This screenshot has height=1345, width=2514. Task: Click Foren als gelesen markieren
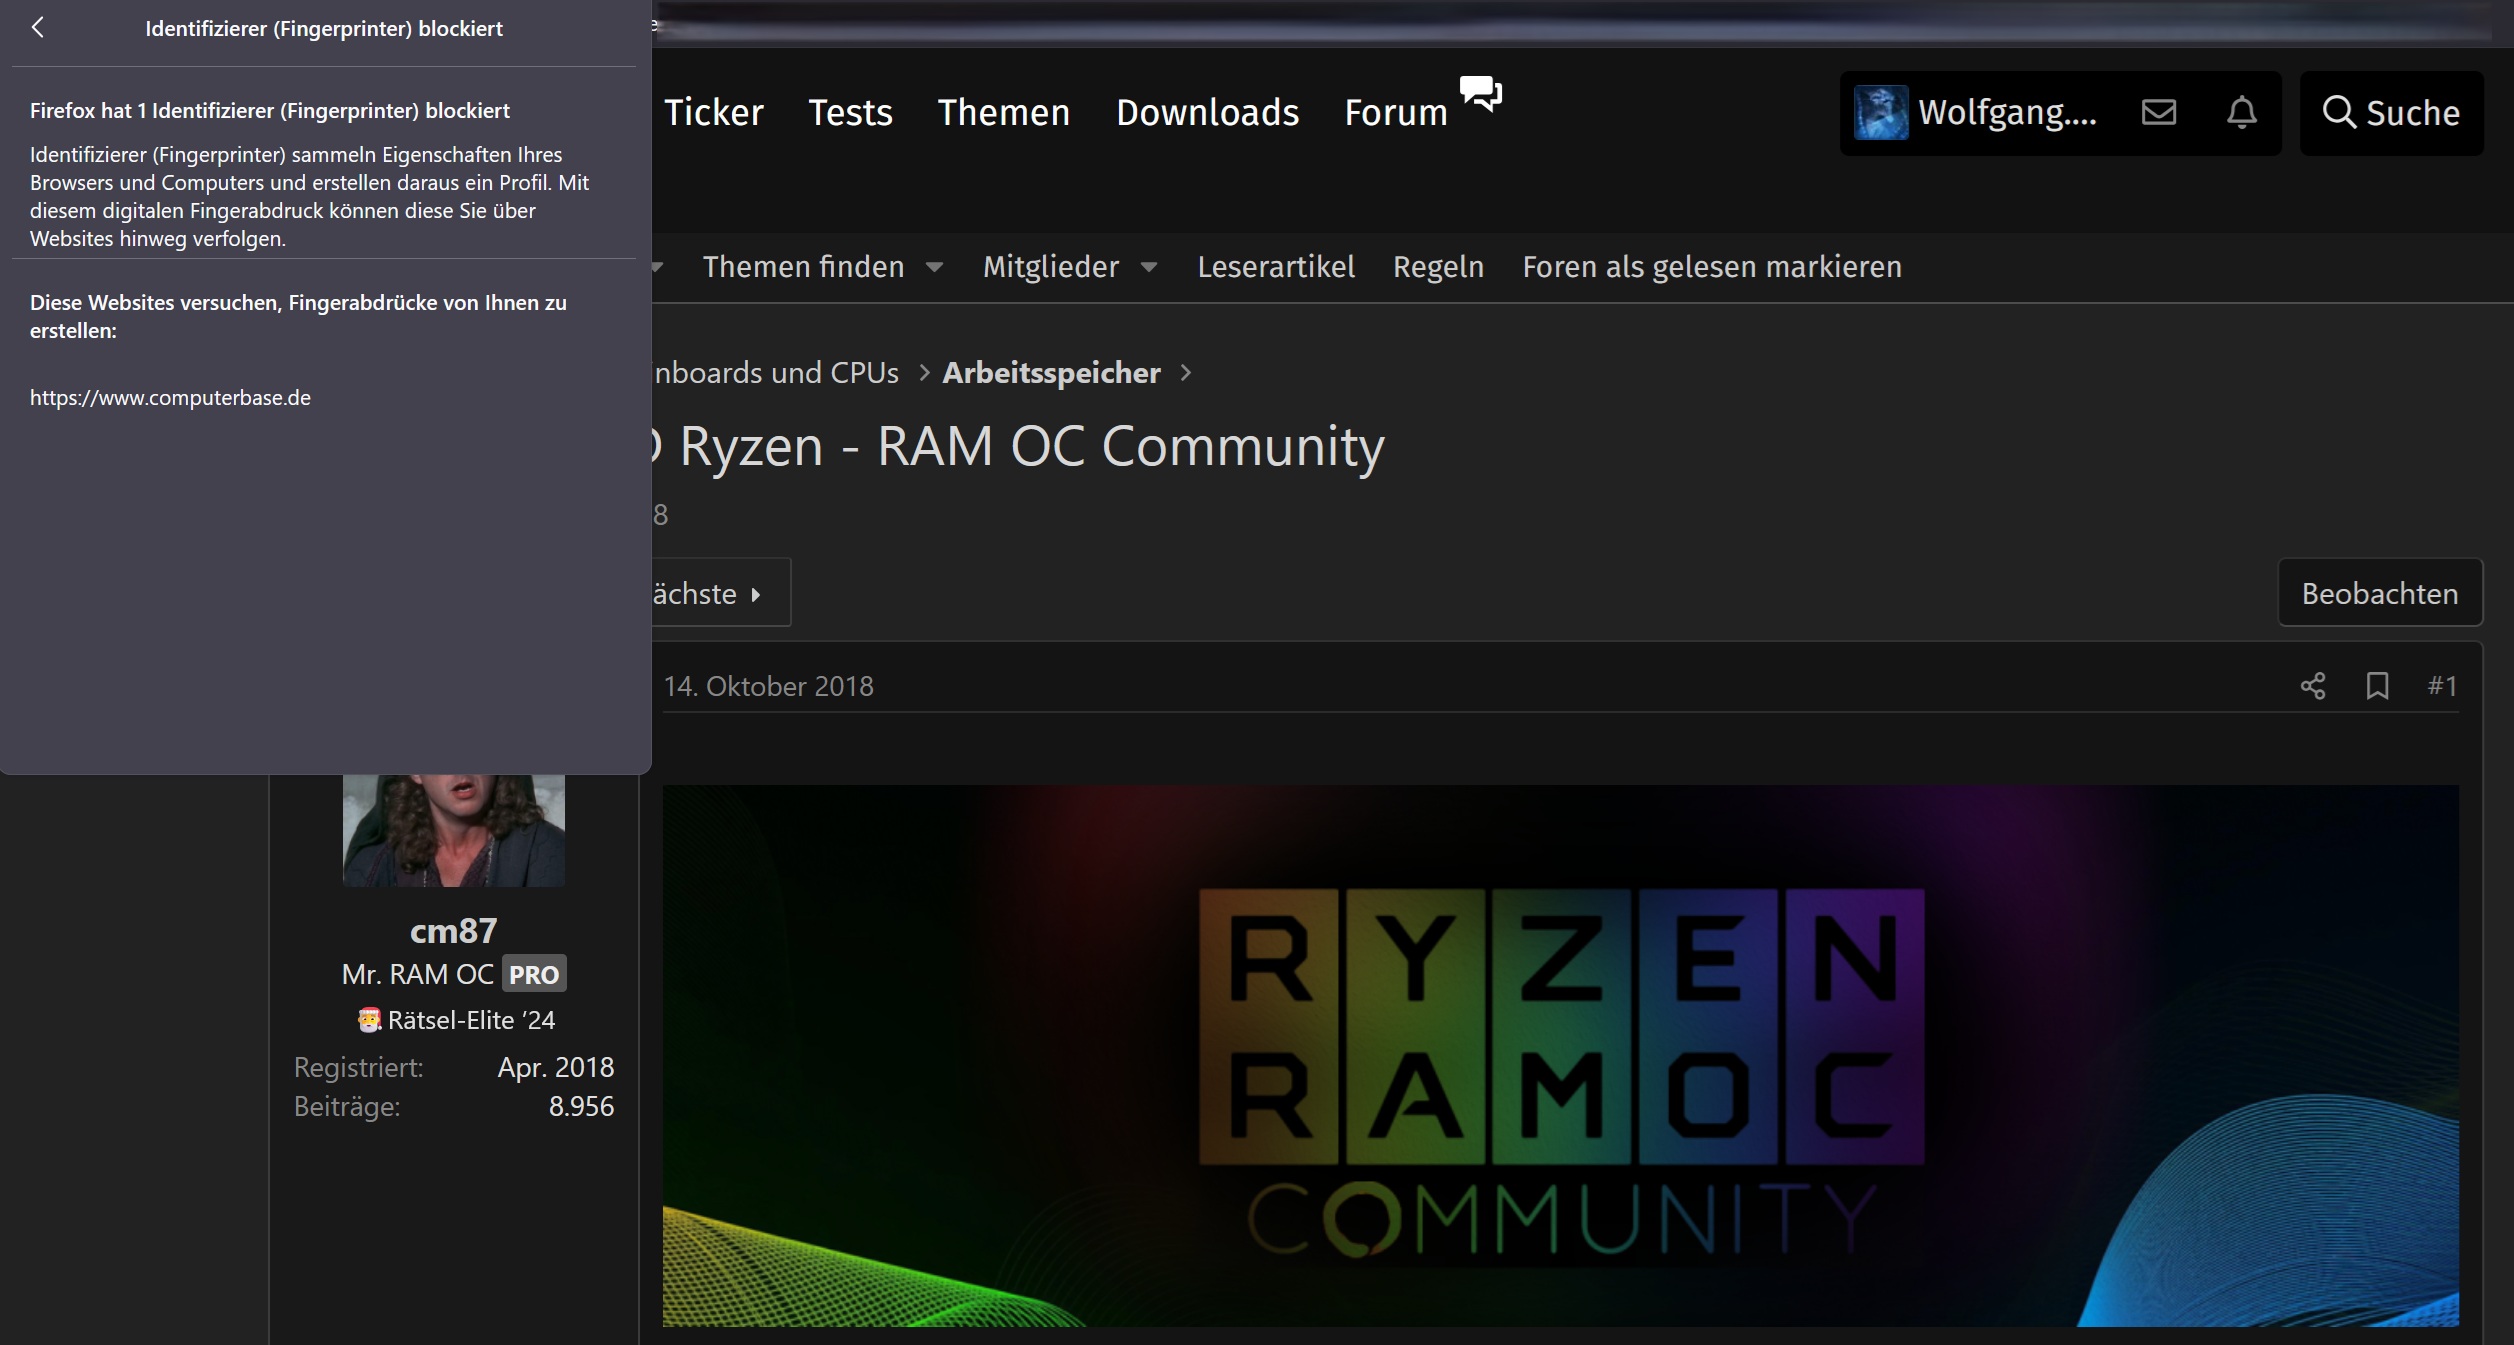click(1712, 267)
